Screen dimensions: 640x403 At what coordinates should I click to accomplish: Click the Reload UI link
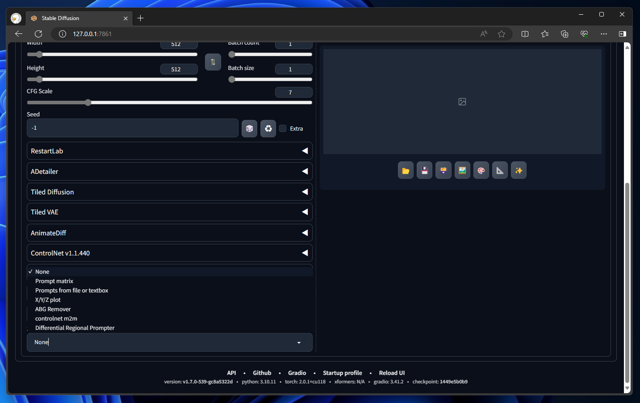pos(391,373)
